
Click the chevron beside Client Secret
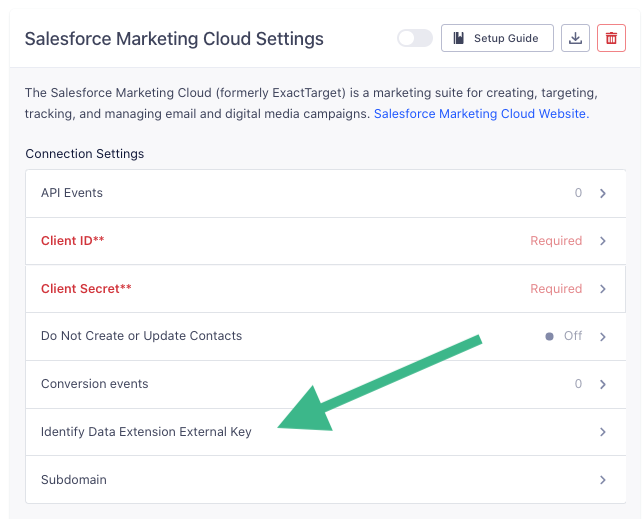point(603,289)
